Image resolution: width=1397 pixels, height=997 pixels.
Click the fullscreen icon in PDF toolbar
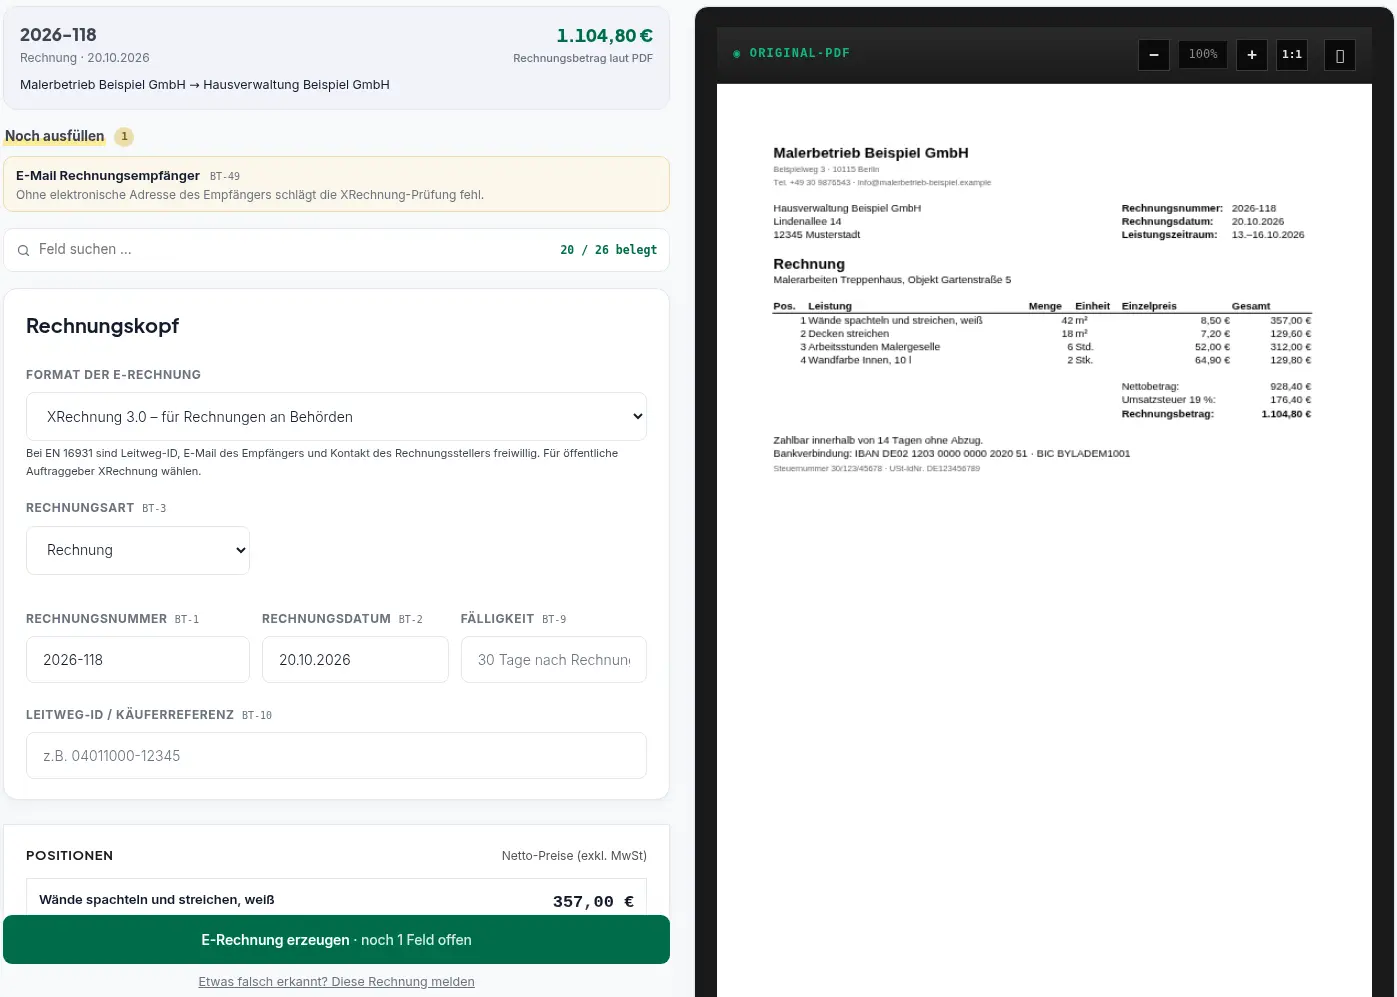pos(1340,55)
